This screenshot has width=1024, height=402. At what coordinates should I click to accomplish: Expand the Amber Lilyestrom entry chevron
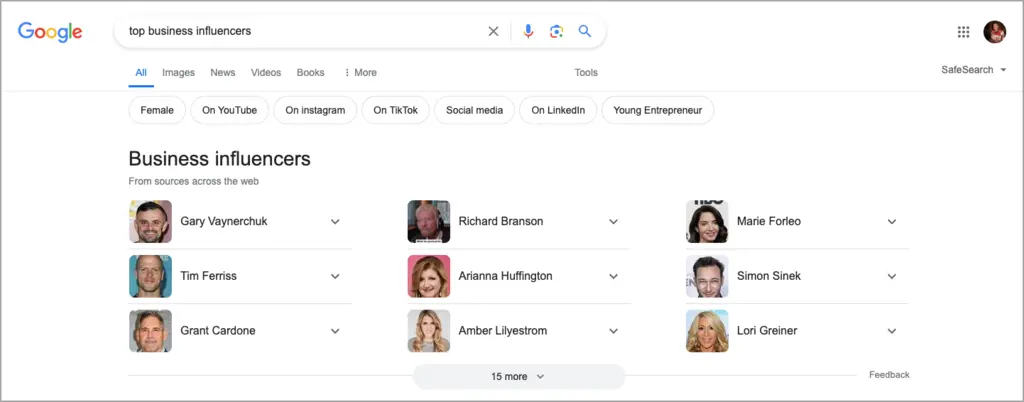point(613,332)
